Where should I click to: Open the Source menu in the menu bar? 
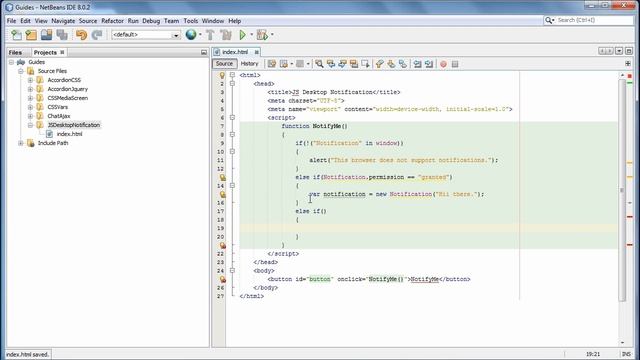(x=88, y=21)
